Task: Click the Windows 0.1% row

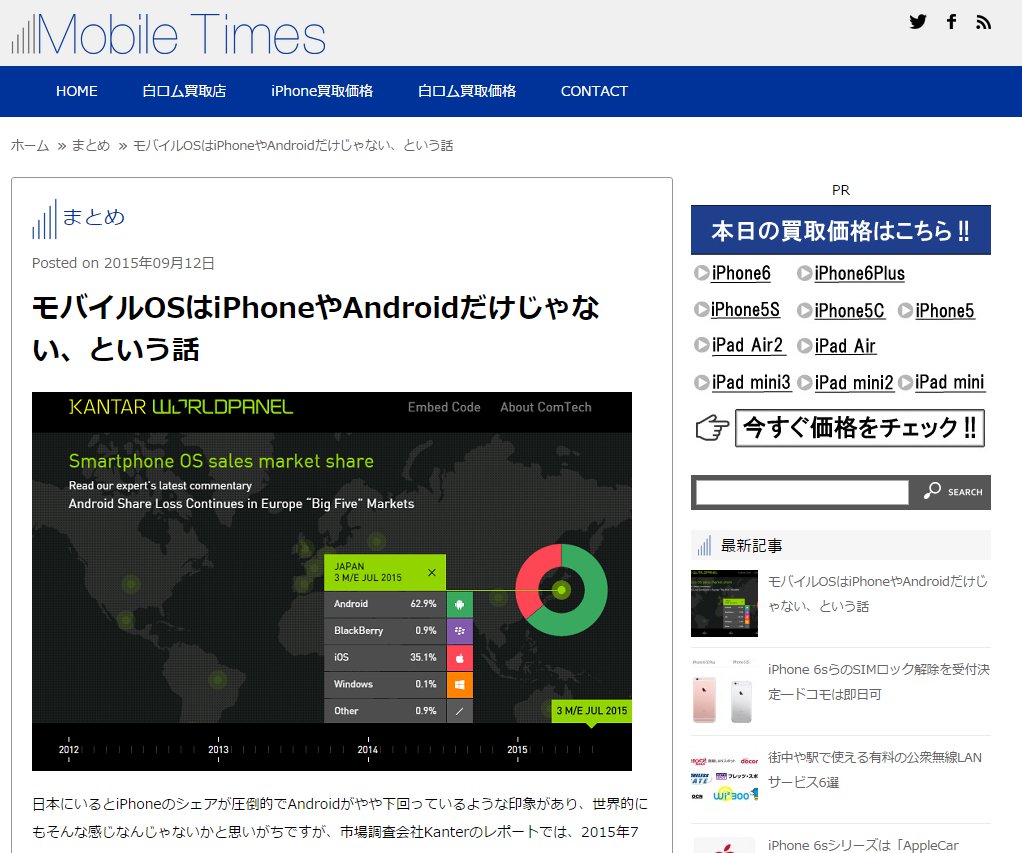Action: (x=385, y=684)
